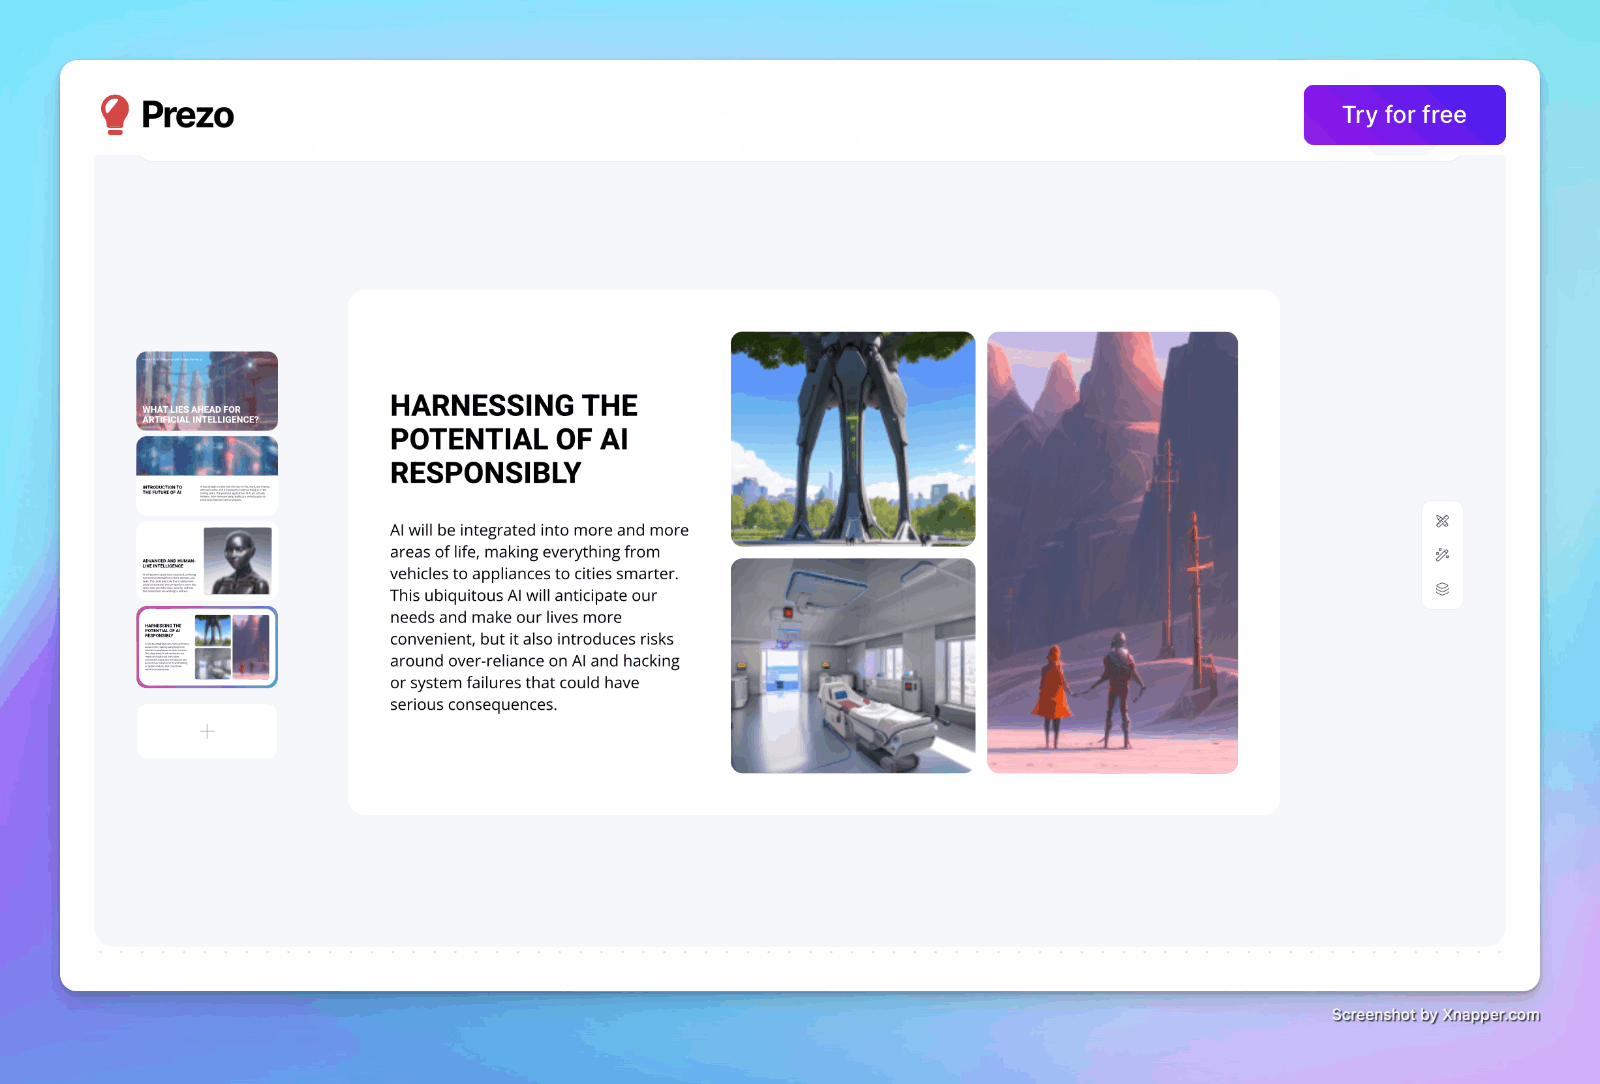Image resolution: width=1600 pixels, height=1084 pixels.
Task: Select the mountain landscape with two figures image
Action: pos(1112,553)
